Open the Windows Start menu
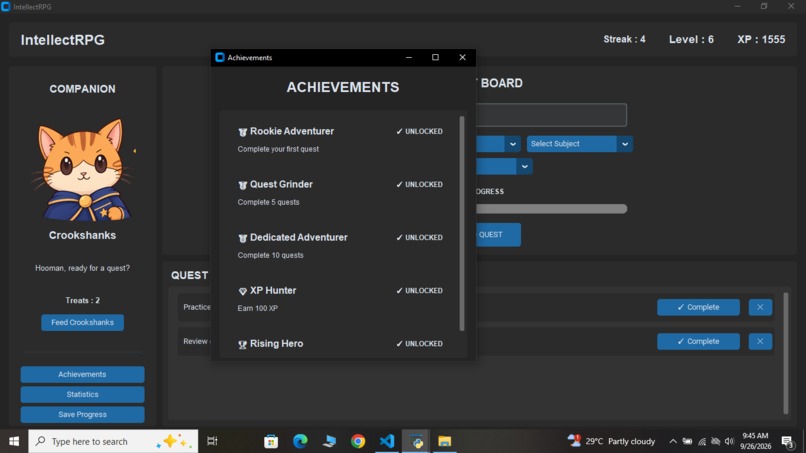Screen dimensions: 806x453 coord(14,441)
